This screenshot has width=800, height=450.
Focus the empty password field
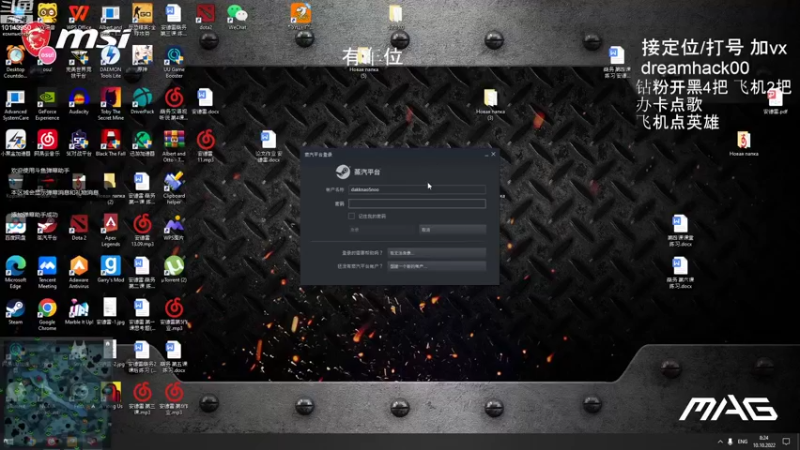(x=417, y=204)
